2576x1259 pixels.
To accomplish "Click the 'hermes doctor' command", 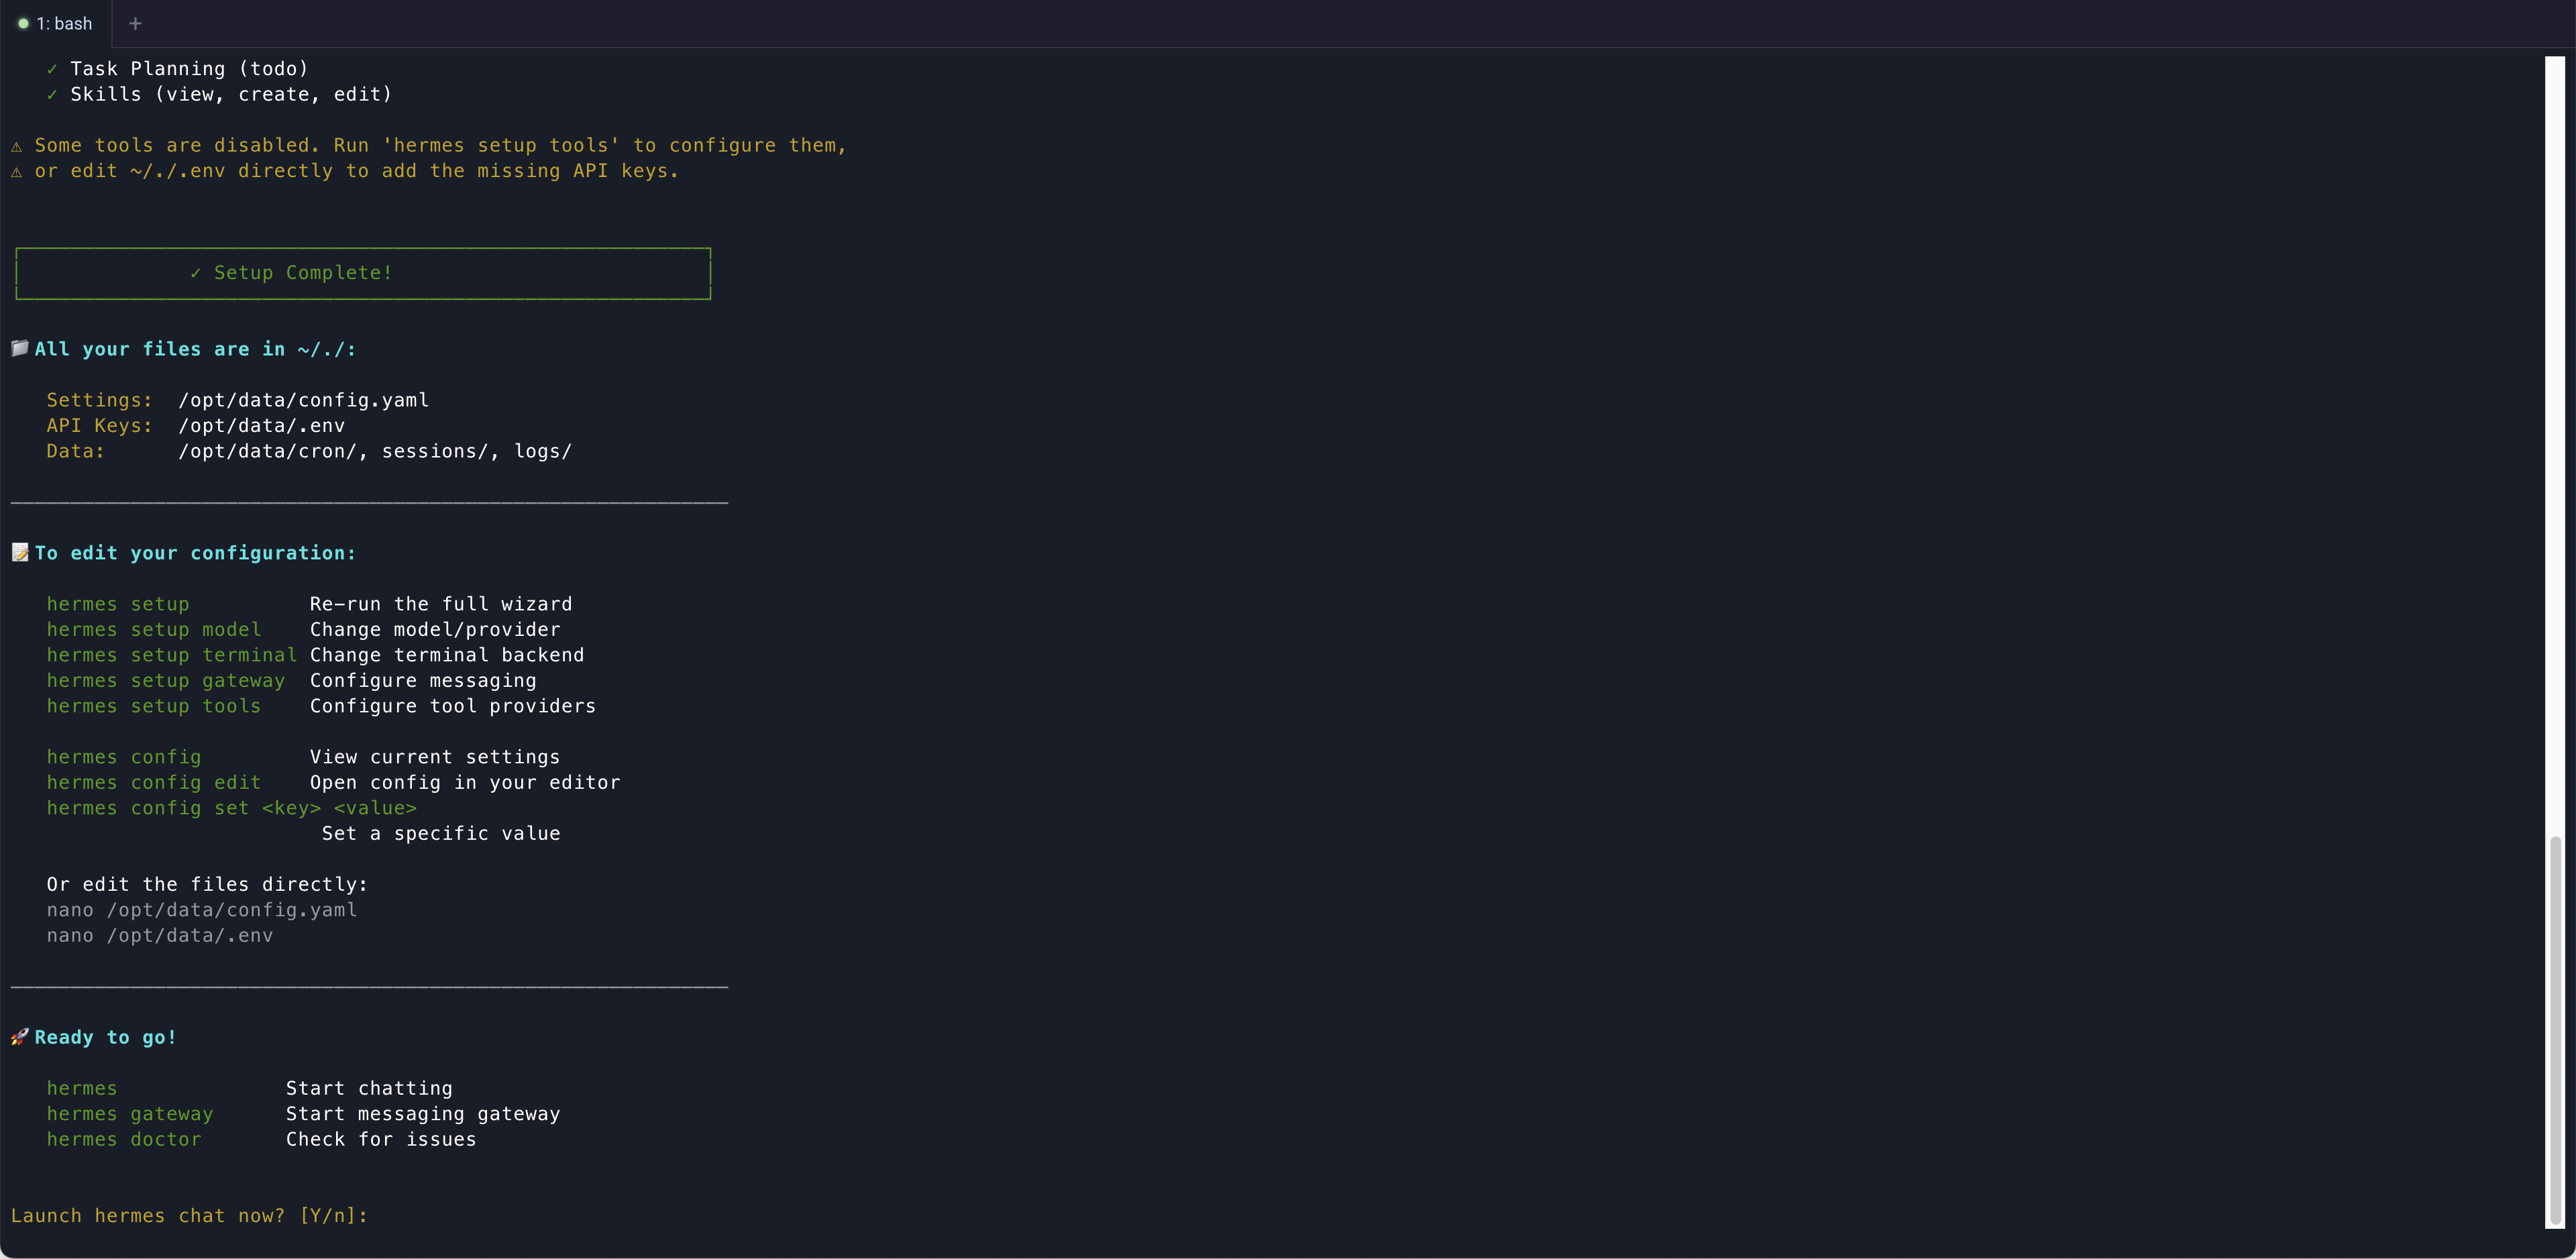I will tap(124, 1139).
